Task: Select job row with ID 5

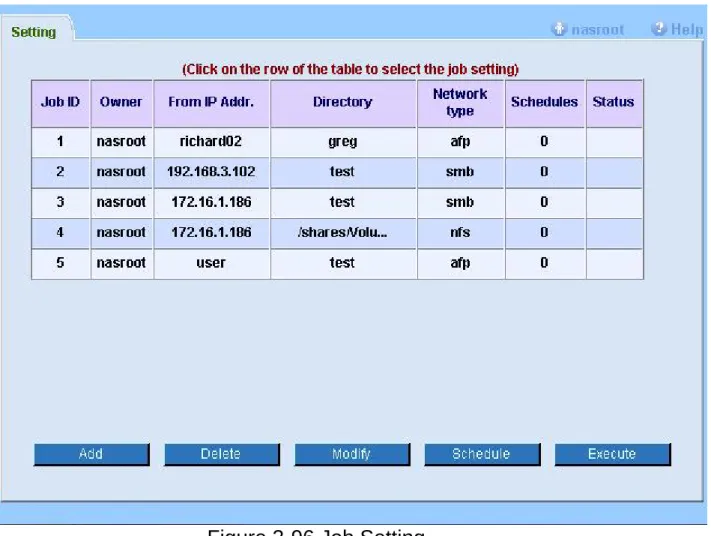Action: coord(337,263)
